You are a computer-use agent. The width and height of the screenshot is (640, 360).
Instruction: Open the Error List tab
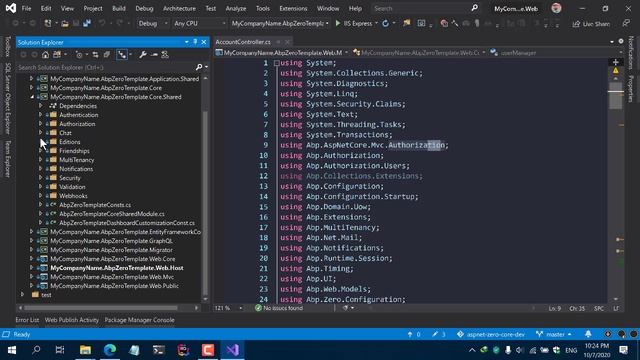(x=27, y=320)
